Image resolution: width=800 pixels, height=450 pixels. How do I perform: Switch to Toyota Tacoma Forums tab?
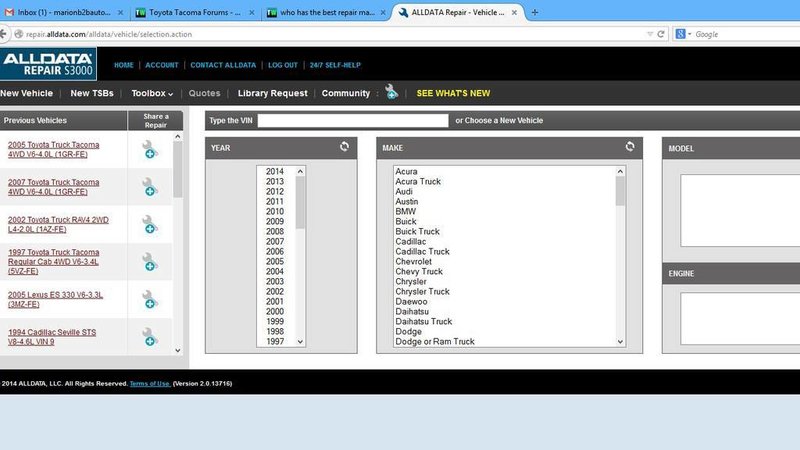pyautogui.click(x=194, y=12)
